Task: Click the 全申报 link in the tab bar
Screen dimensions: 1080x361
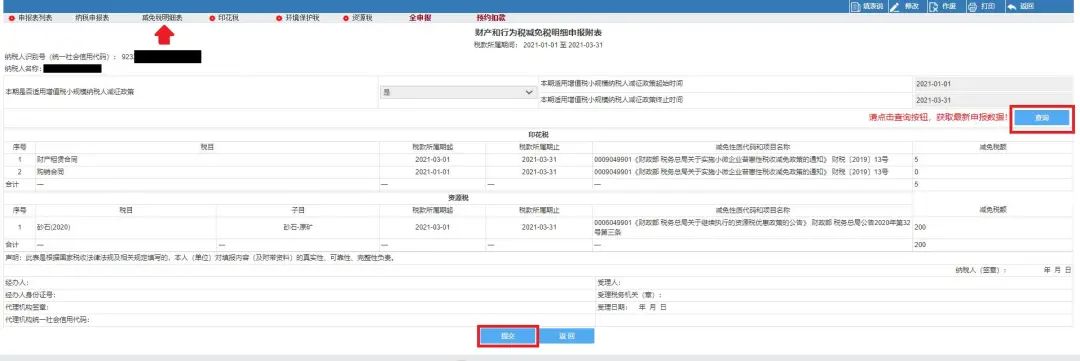Action: point(419,18)
